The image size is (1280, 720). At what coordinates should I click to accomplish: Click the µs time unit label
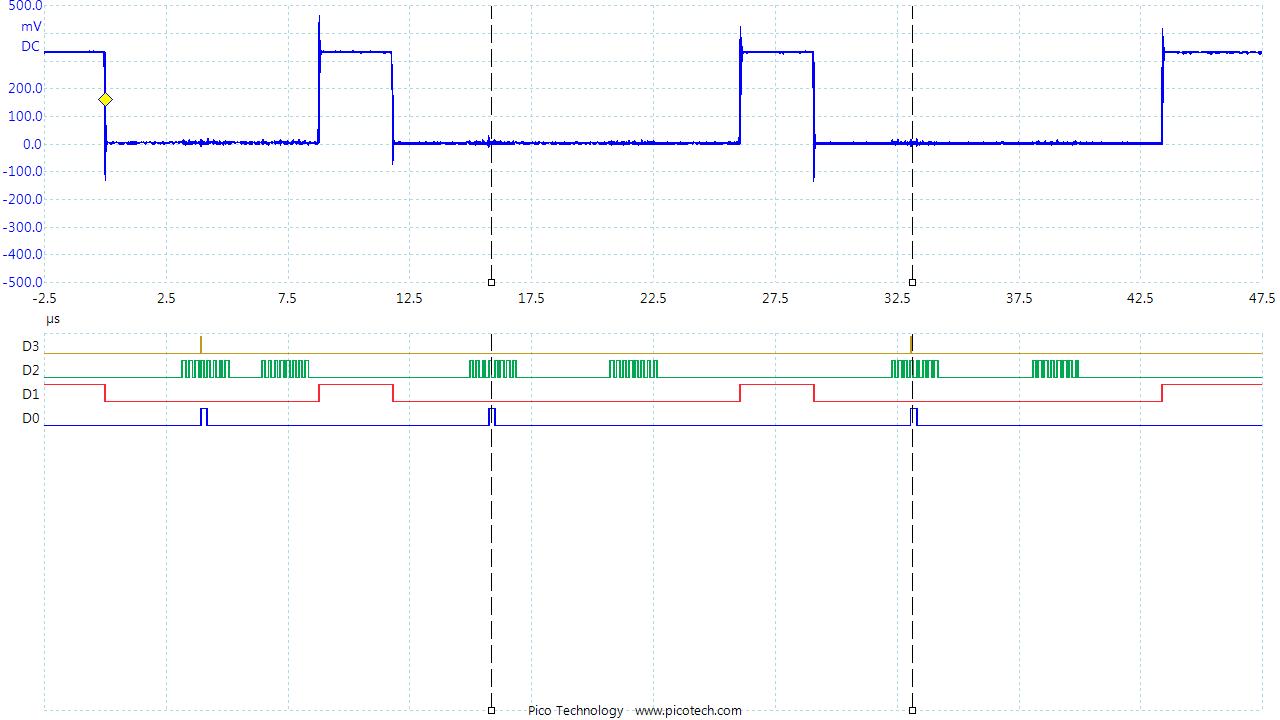pos(51,318)
